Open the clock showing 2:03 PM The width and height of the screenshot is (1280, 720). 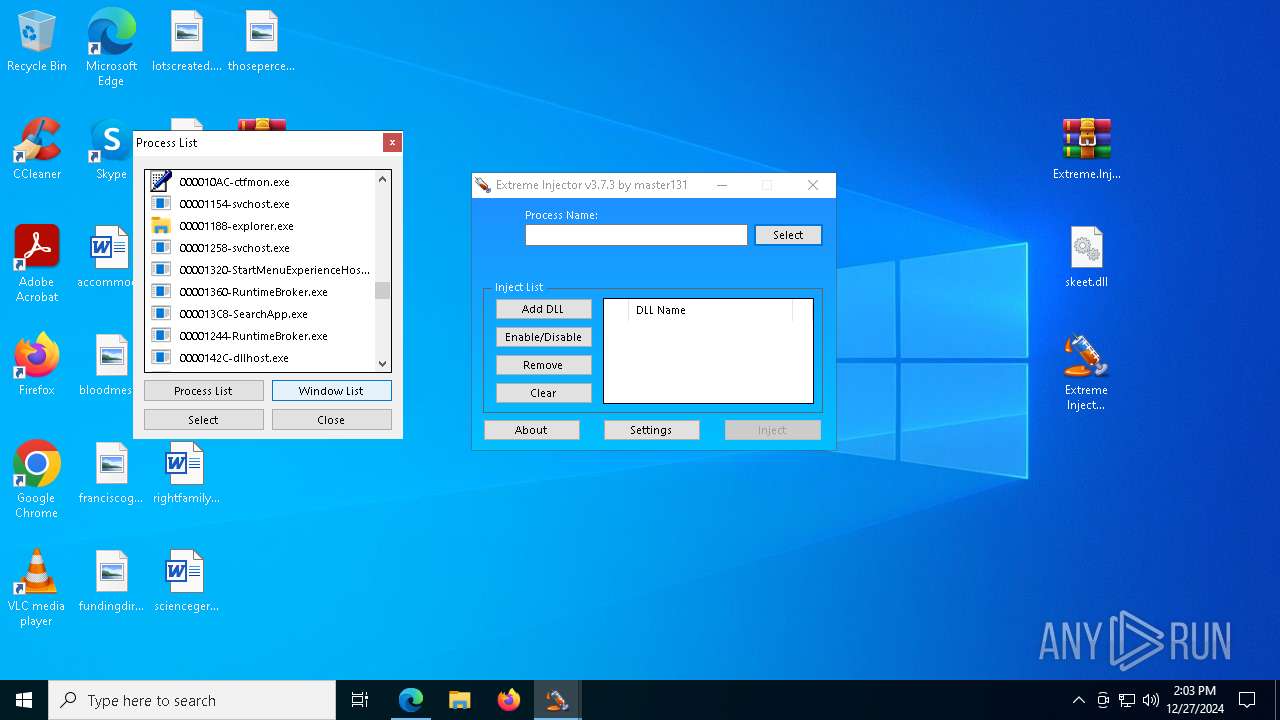1195,700
